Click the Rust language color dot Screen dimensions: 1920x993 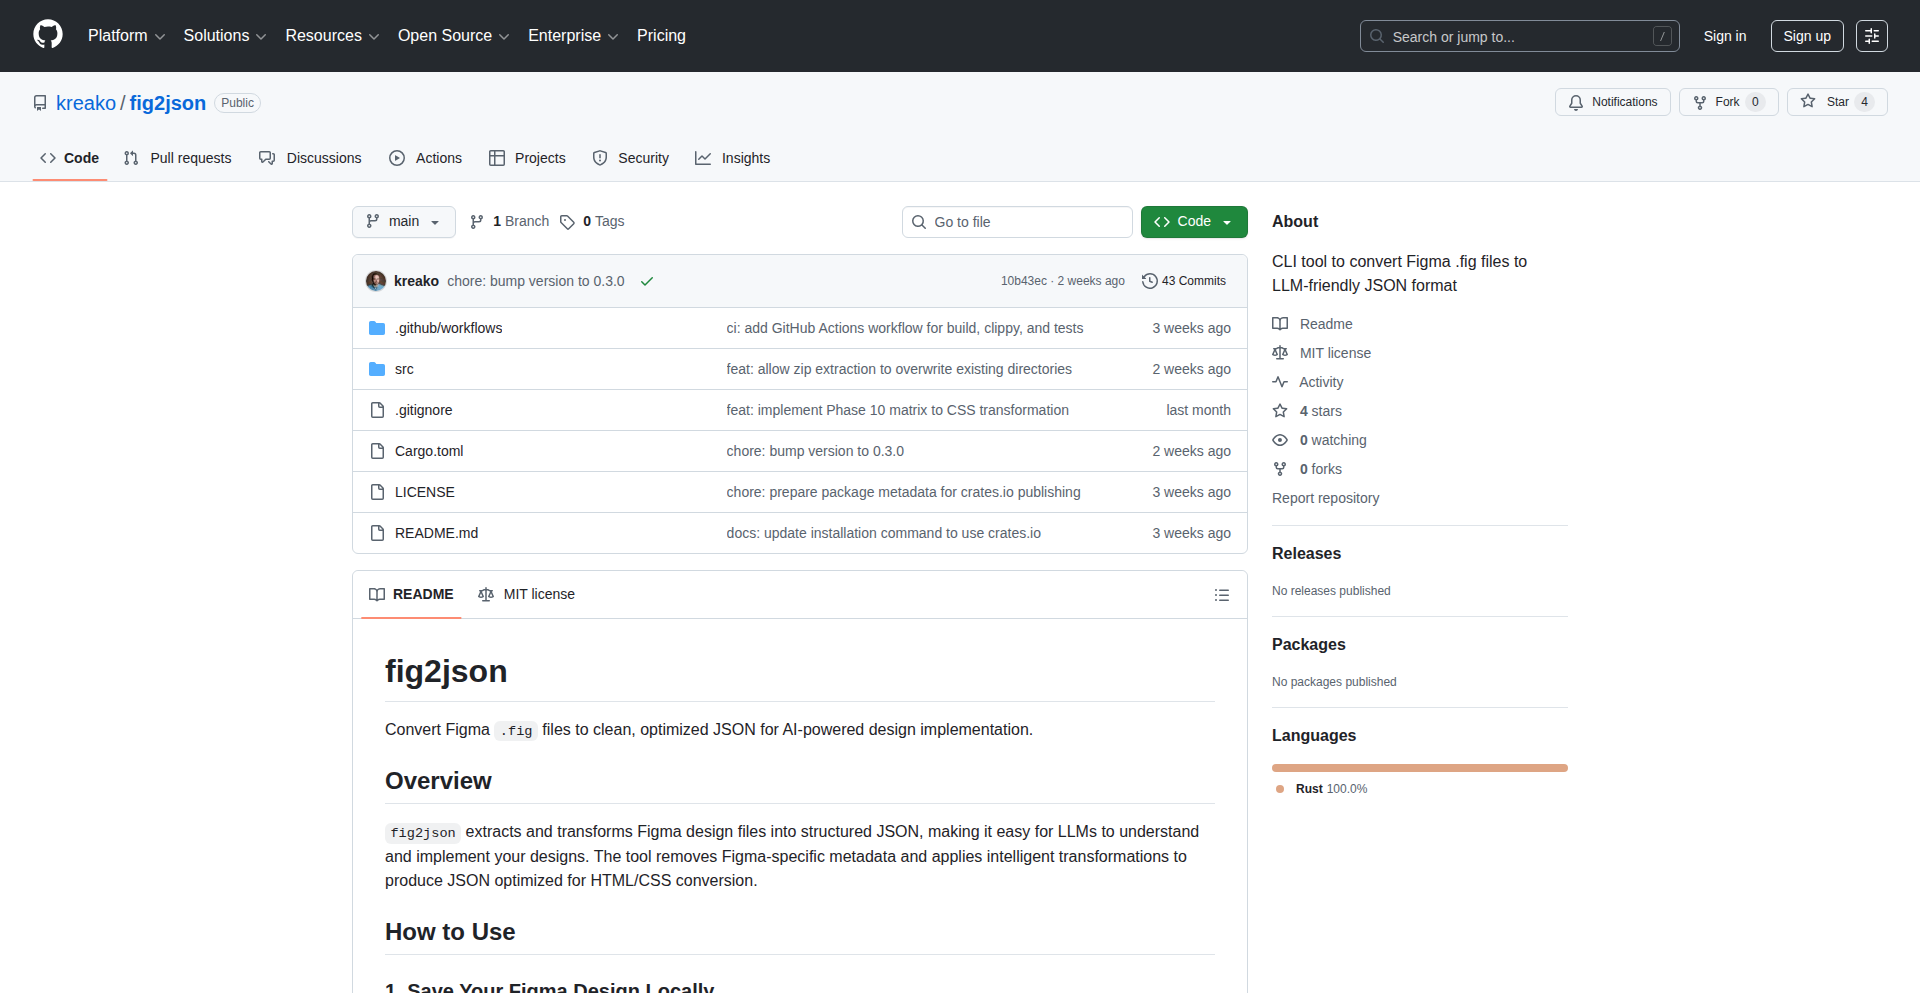pos(1280,789)
